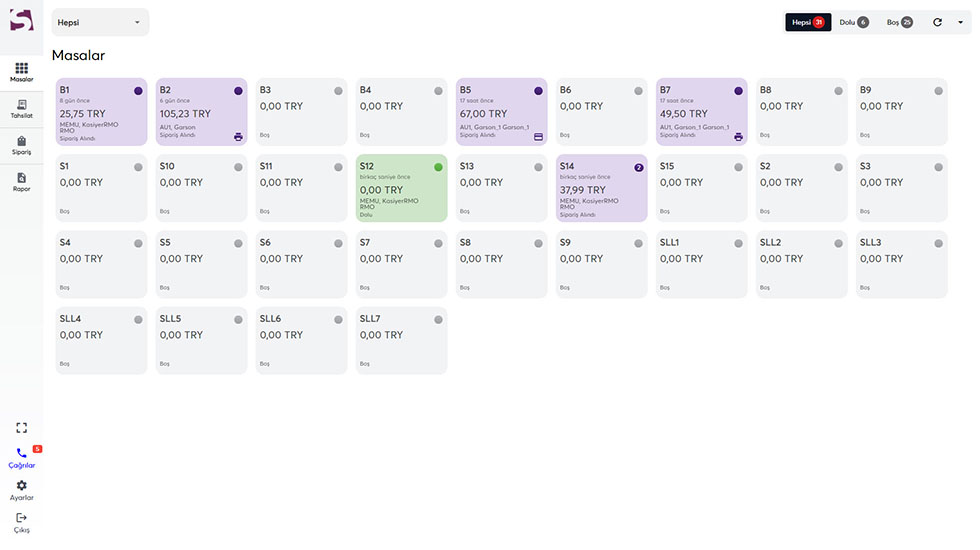Click the refresh icon in top bar
The image size is (980, 550).
click(x=937, y=22)
